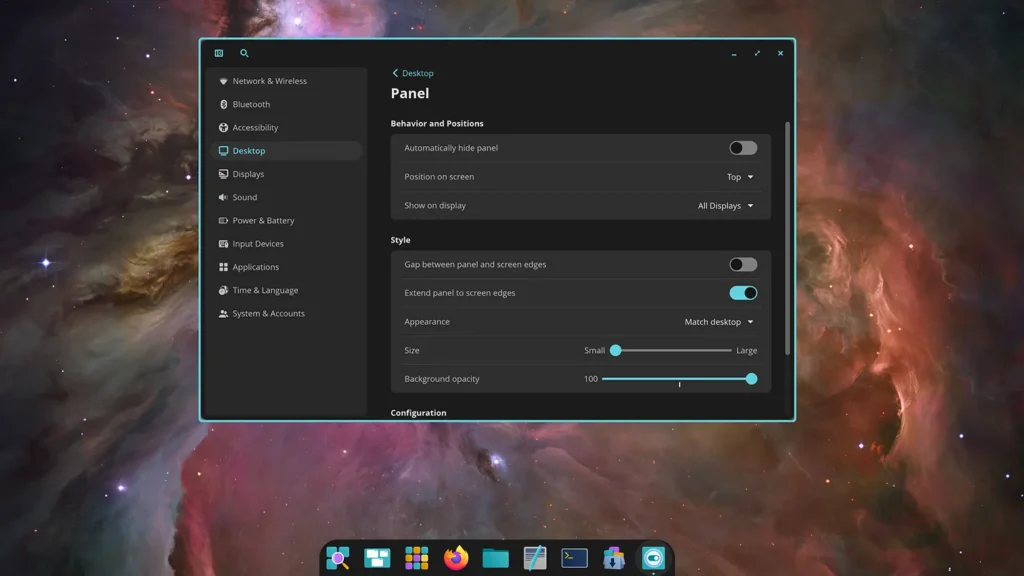Open the launcher search icon in dock
This screenshot has height=576, width=1024.
(338, 558)
